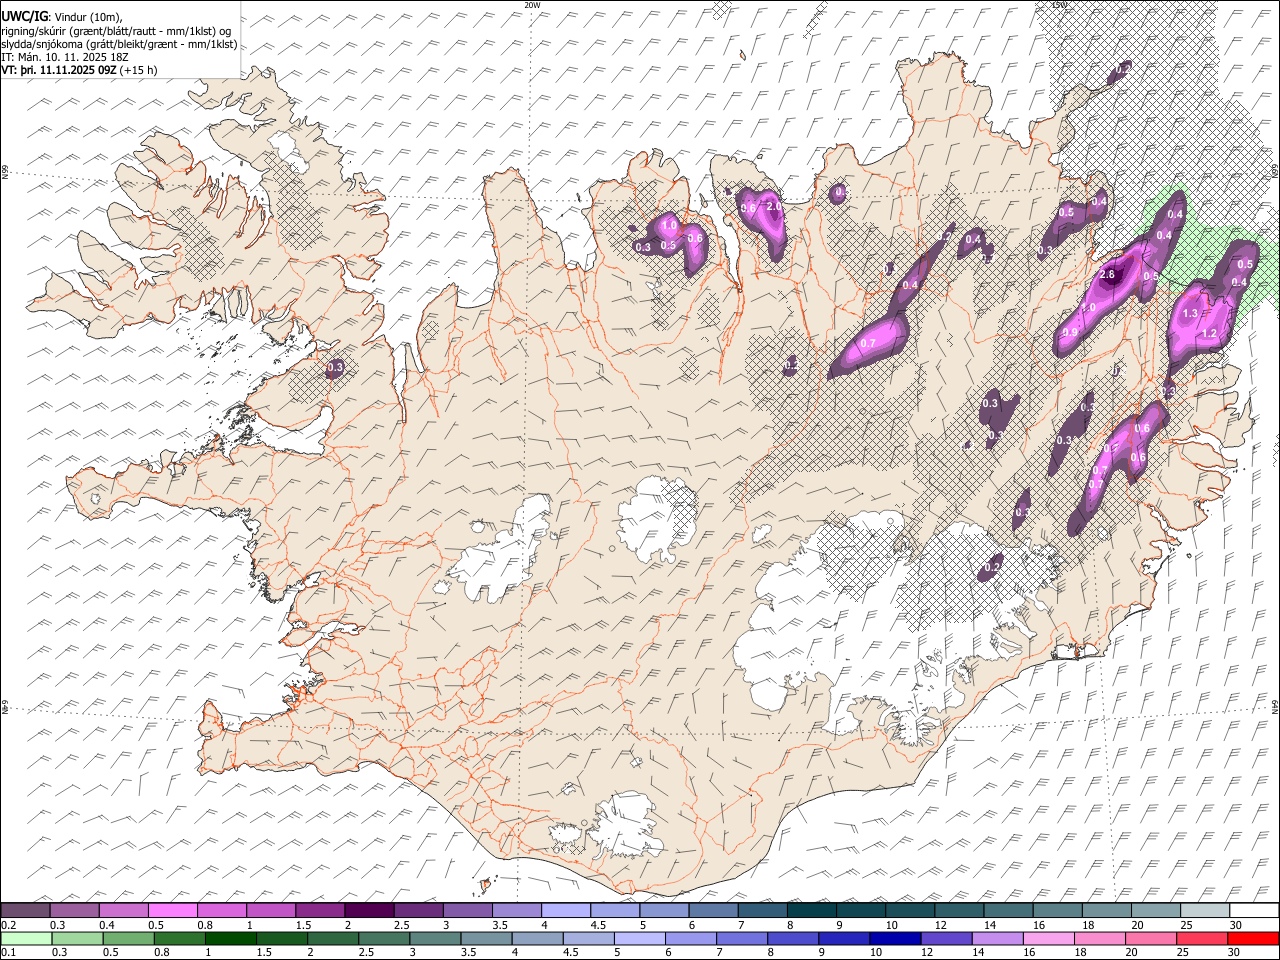Click the 1.3 precipitation value in the east
1280x960 pixels.
click(x=1190, y=313)
